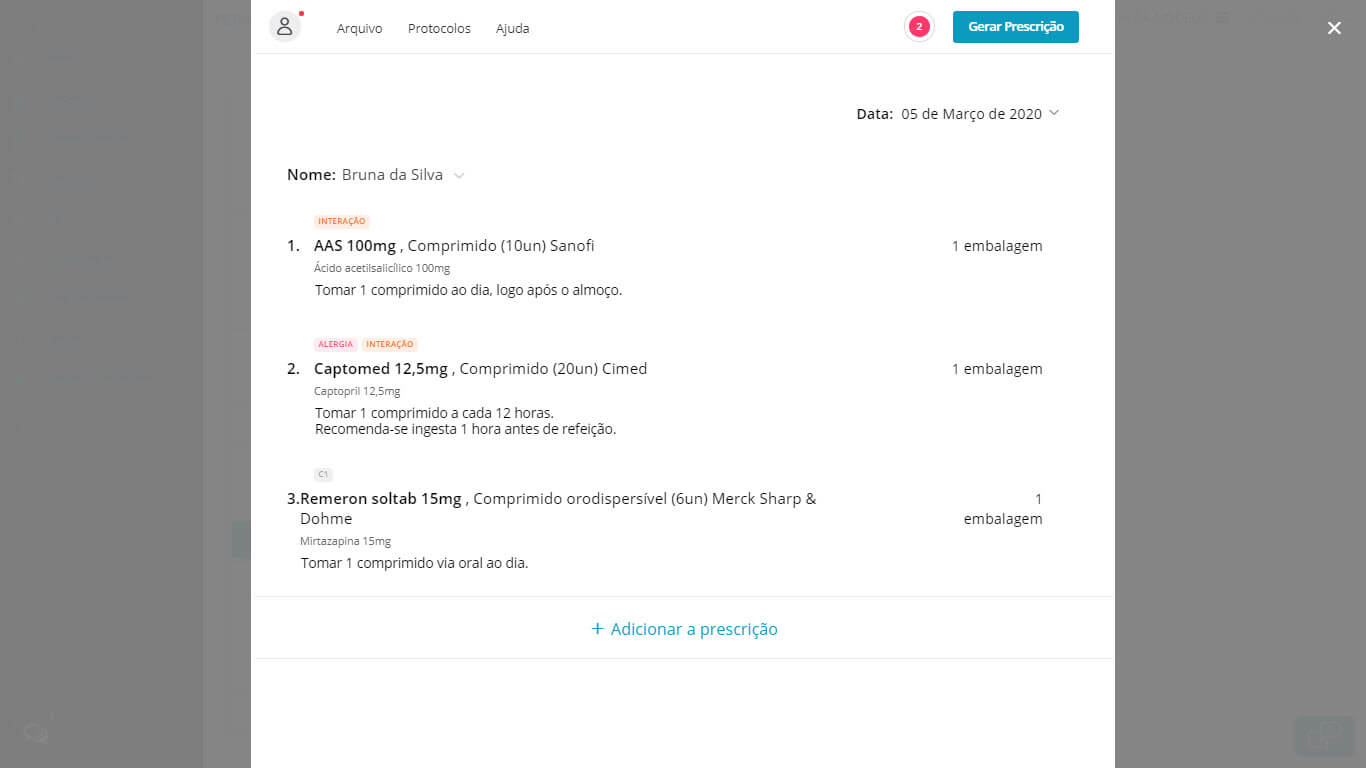Open the user profile avatar icon
The width and height of the screenshot is (1366, 768).
pyautogui.click(x=285, y=27)
